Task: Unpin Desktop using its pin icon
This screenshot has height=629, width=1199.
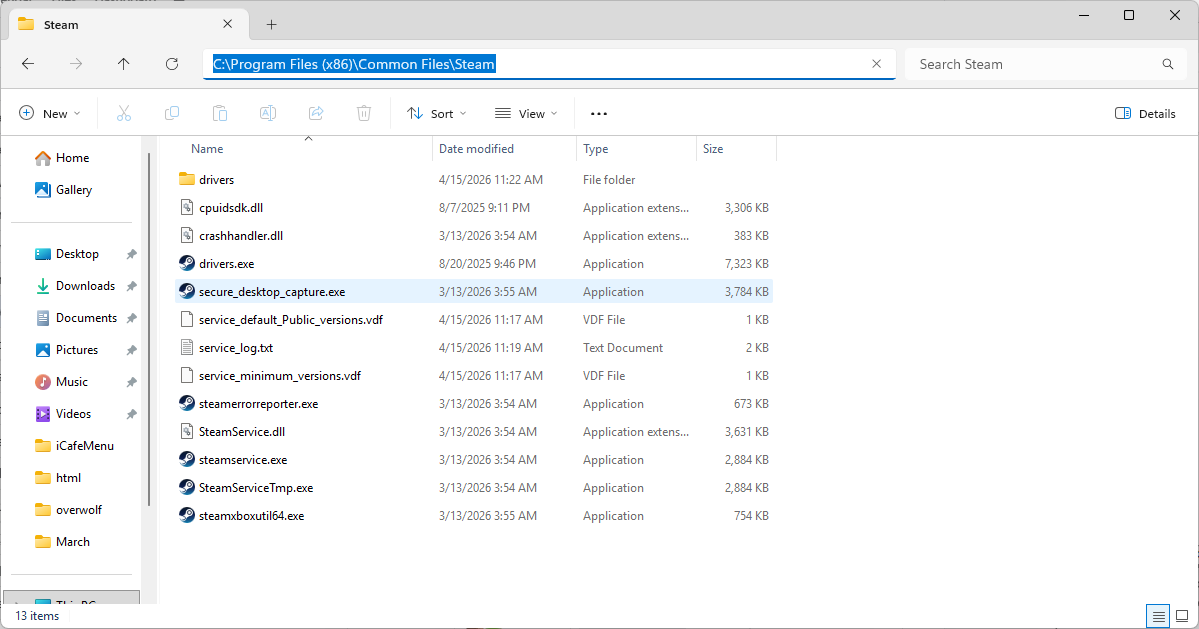Action: [x=132, y=254]
